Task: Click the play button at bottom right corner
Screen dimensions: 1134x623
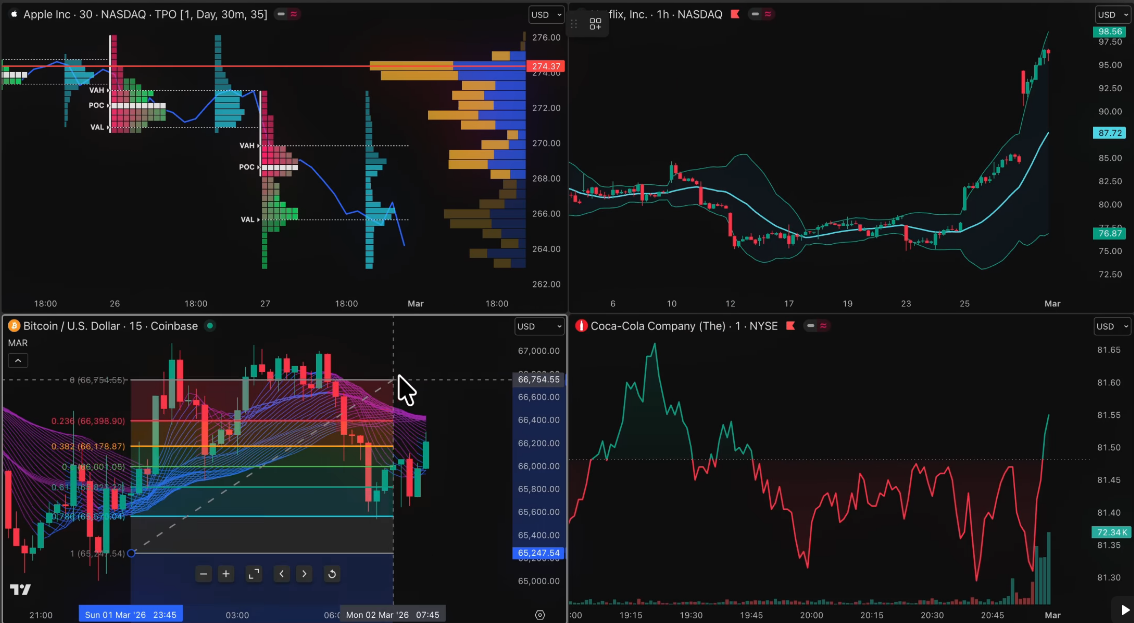Action: [x=1124, y=611]
